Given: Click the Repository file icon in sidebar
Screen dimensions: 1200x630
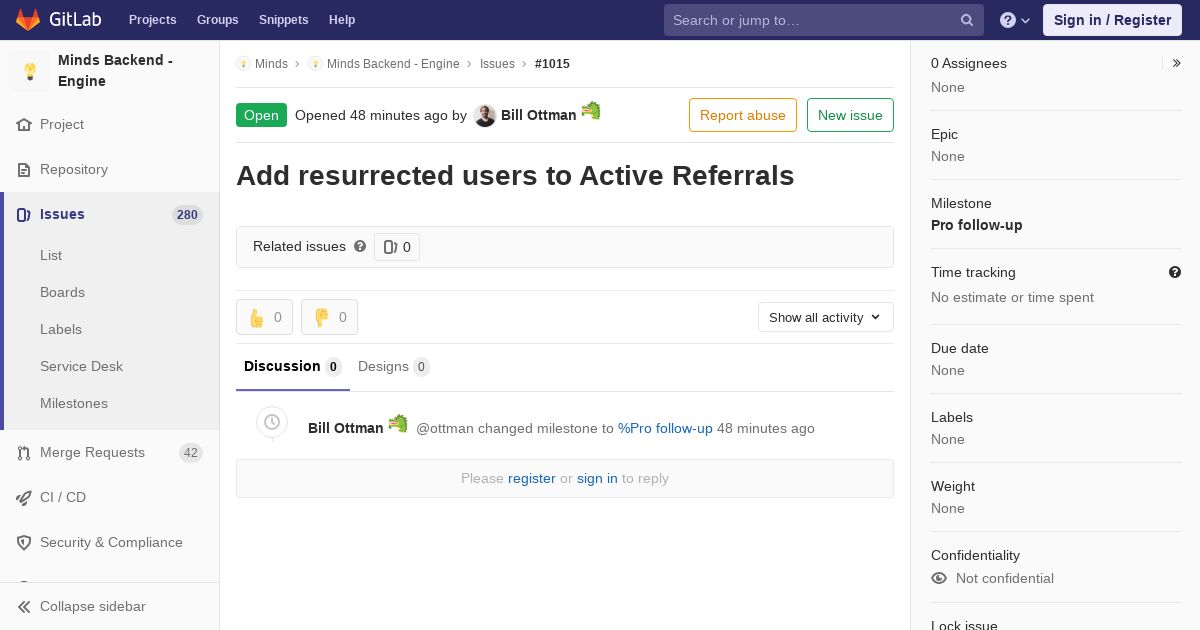Looking at the screenshot, I should pyautogui.click(x=24, y=170).
